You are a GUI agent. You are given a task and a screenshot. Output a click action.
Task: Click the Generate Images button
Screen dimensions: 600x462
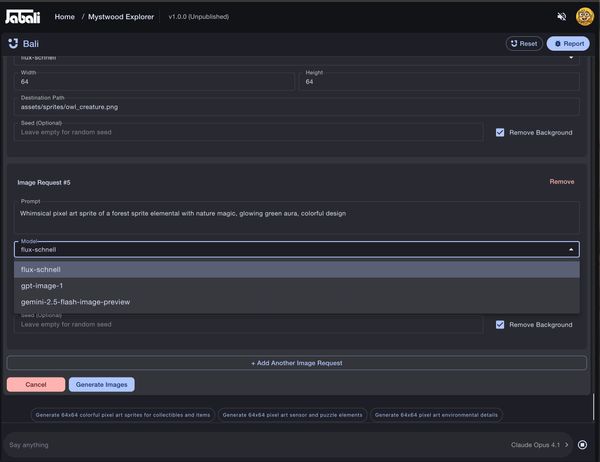click(101, 384)
